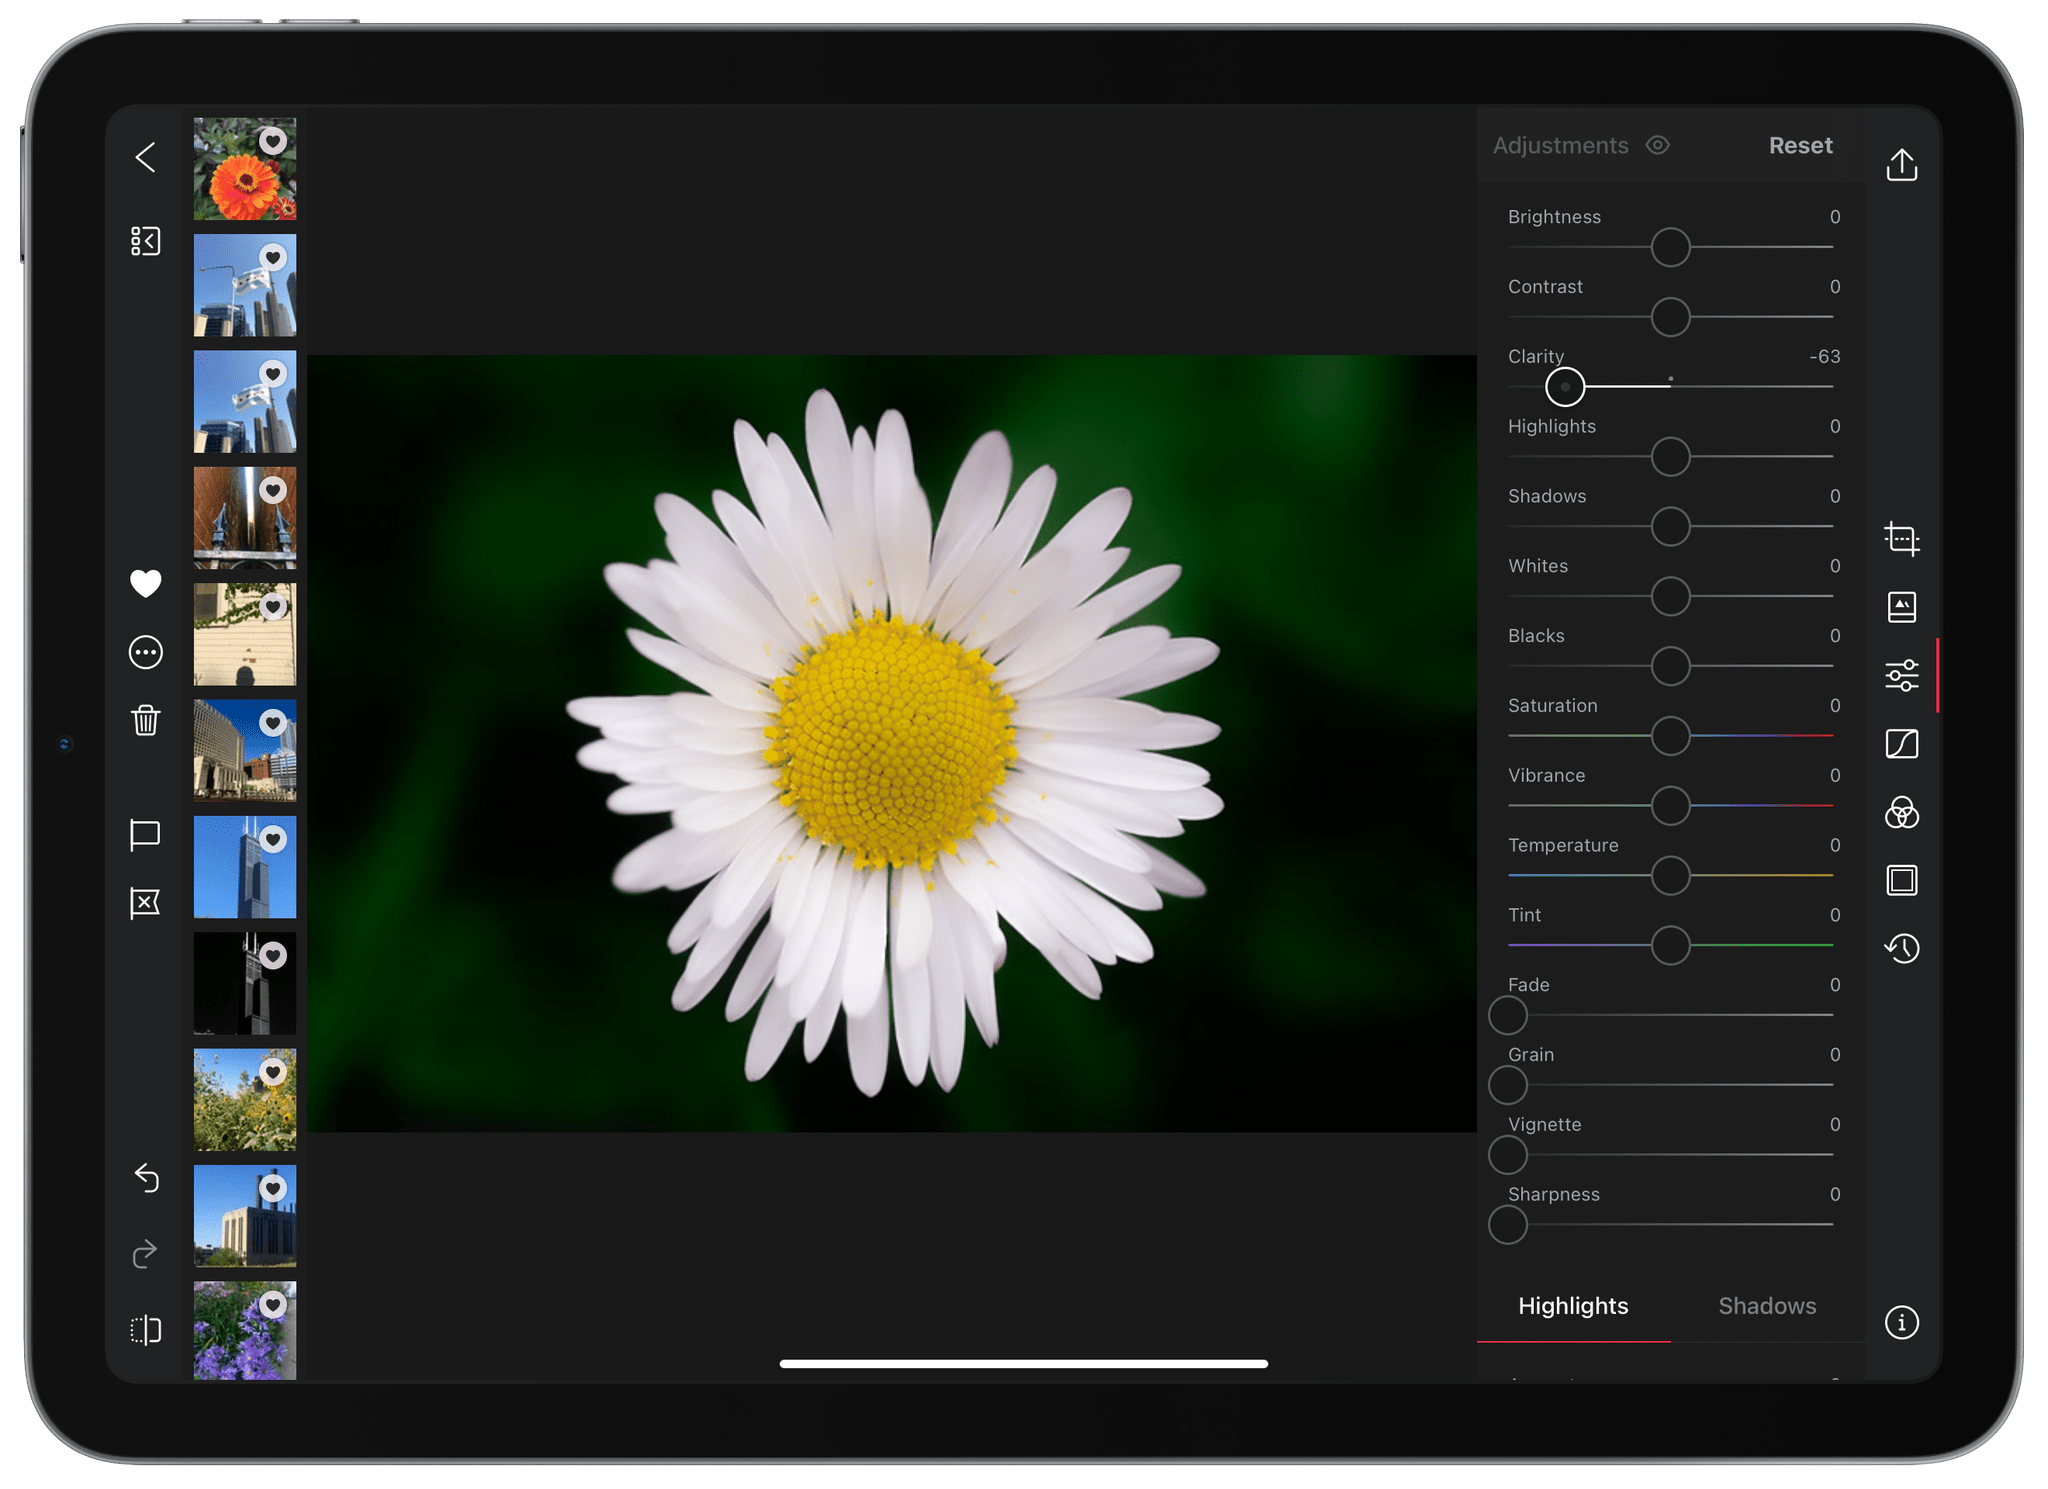Click the crop/frame tool icon
This screenshot has width=2048, height=1489.
[1903, 538]
